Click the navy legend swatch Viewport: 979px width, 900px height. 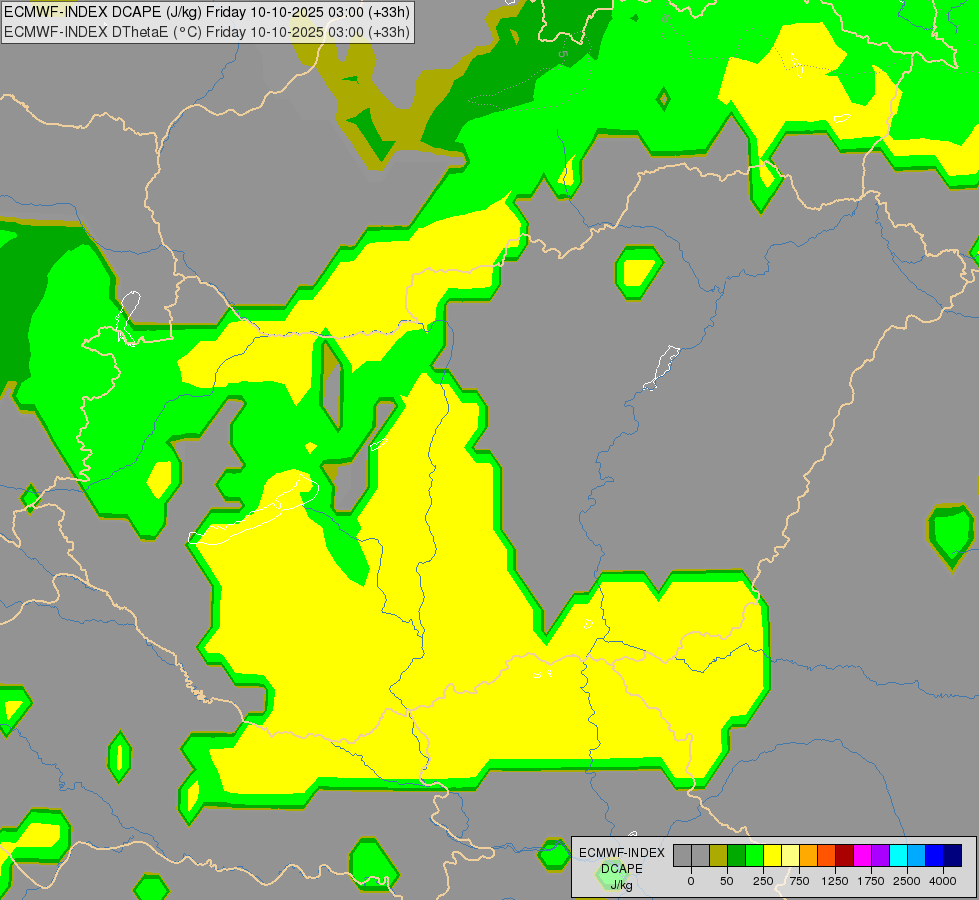click(x=953, y=855)
